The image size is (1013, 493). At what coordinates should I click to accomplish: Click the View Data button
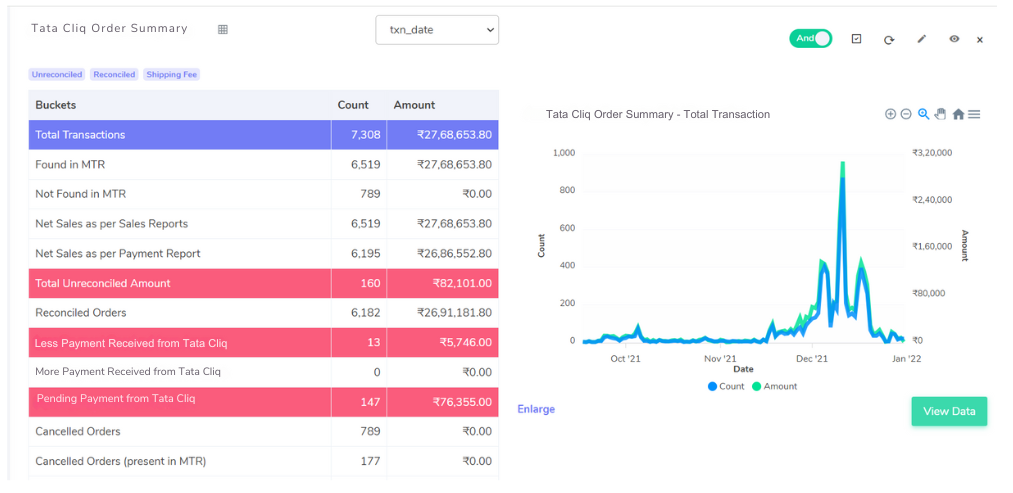[x=949, y=411]
